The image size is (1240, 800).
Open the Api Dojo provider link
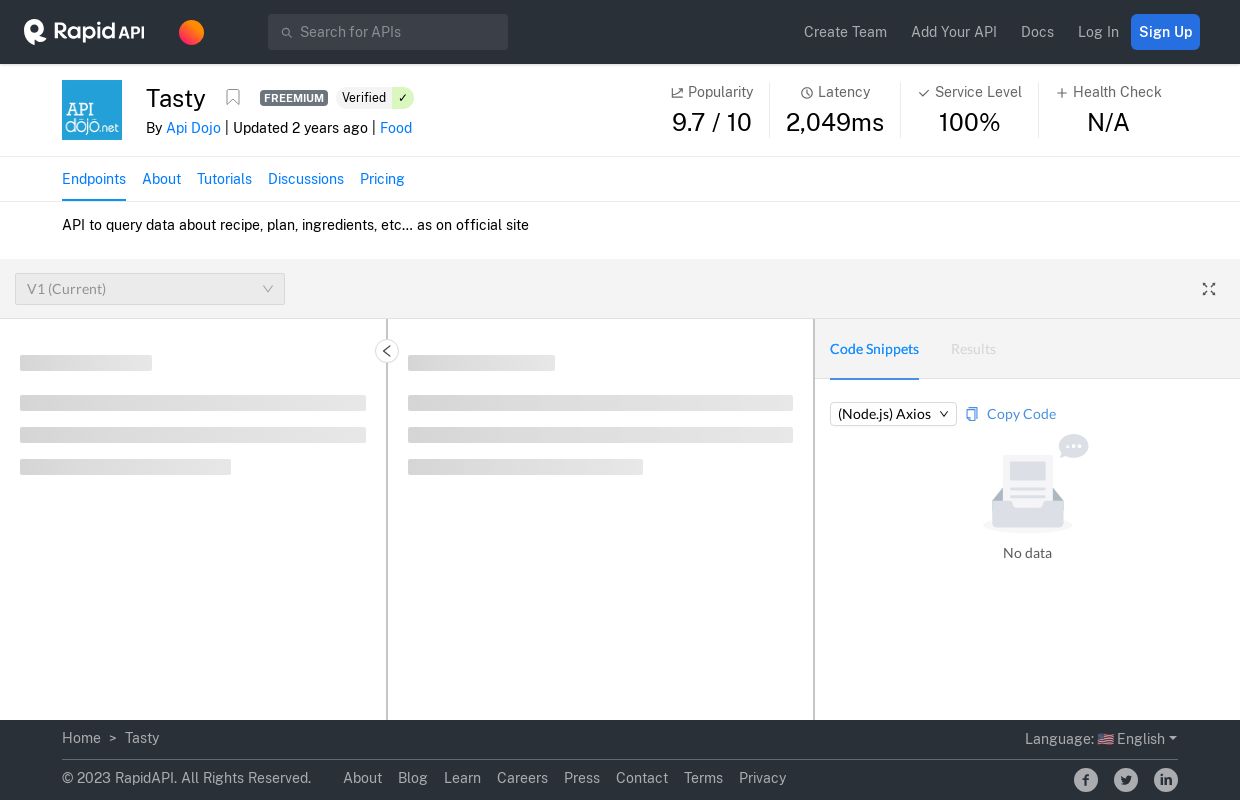pos(193,128)
